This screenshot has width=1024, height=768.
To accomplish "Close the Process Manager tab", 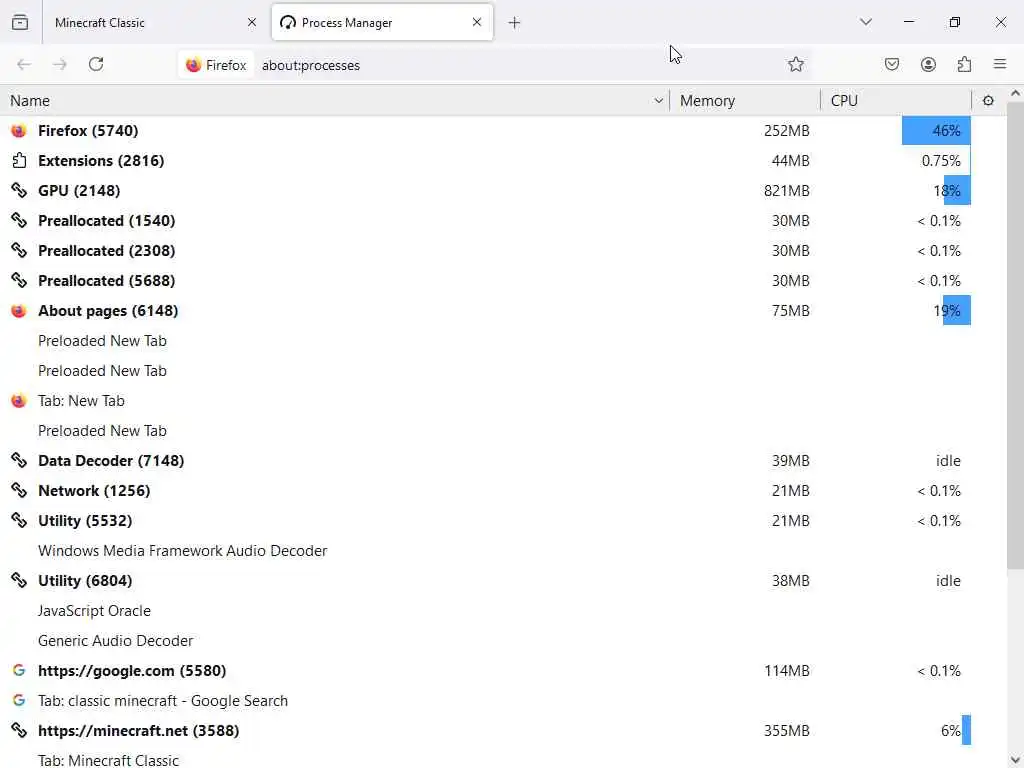I will pos(477,22).
